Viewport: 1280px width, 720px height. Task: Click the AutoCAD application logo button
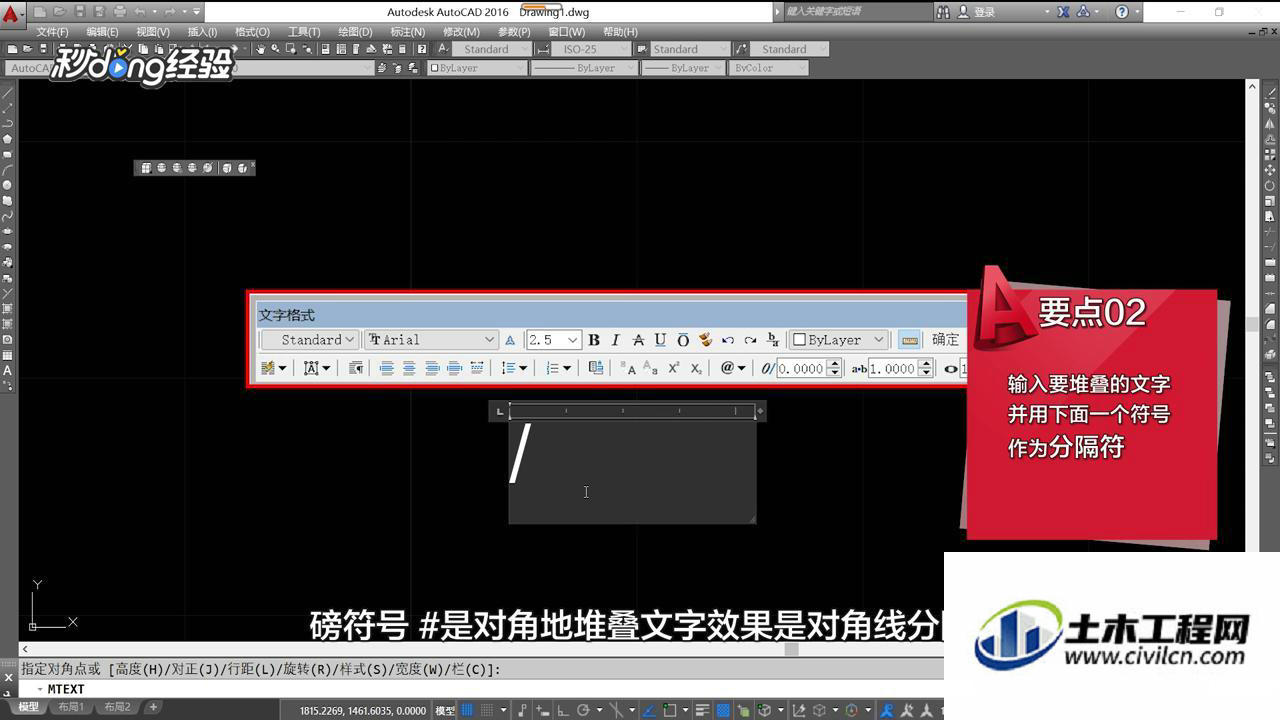tap(10, 13)
